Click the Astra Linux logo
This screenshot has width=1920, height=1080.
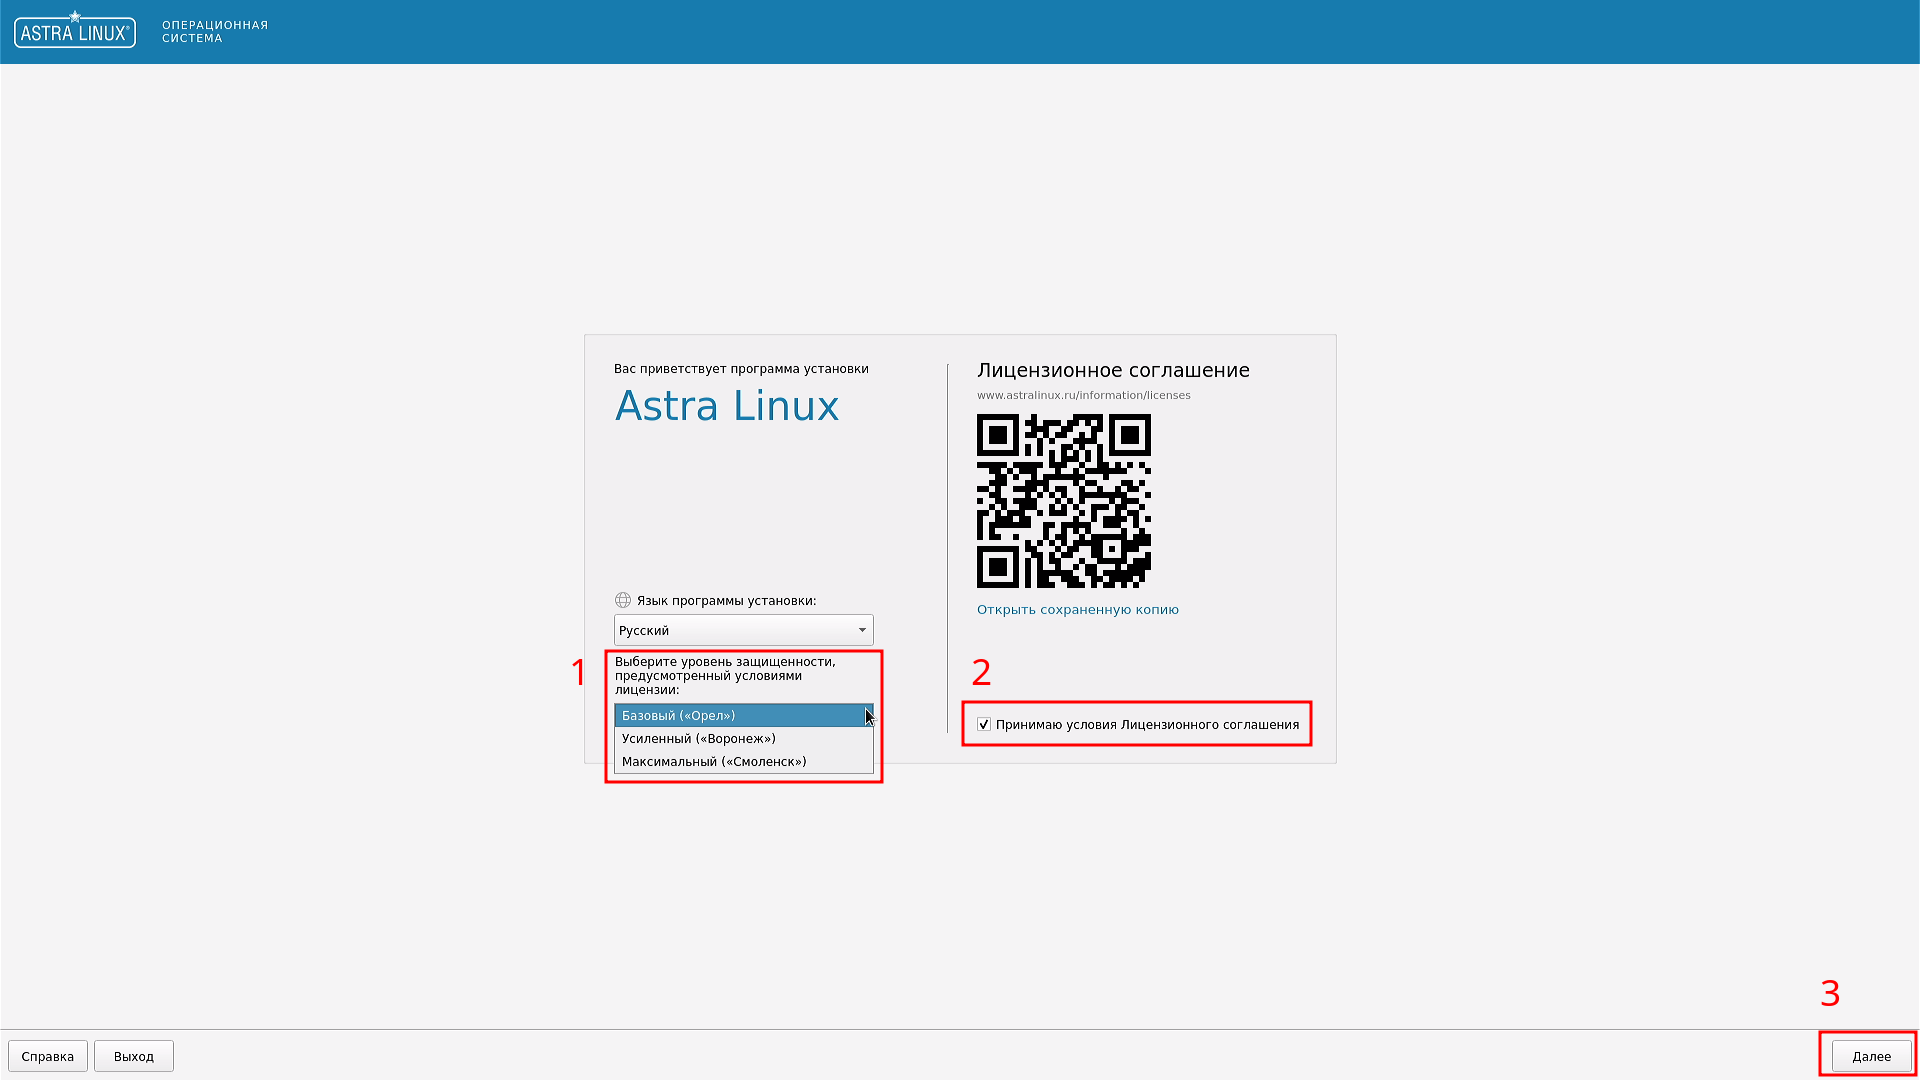(x=74, y=30)
